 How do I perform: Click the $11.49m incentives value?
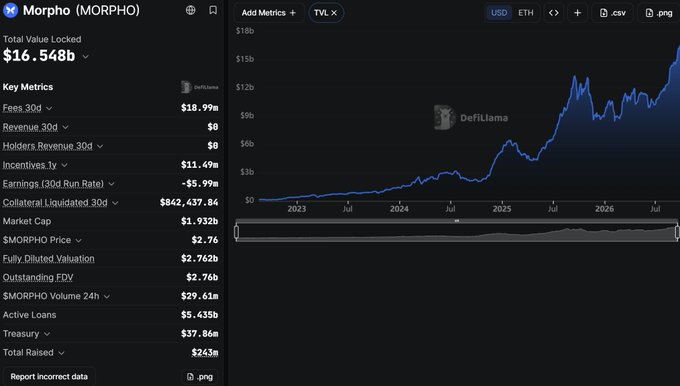coord(199,165)
